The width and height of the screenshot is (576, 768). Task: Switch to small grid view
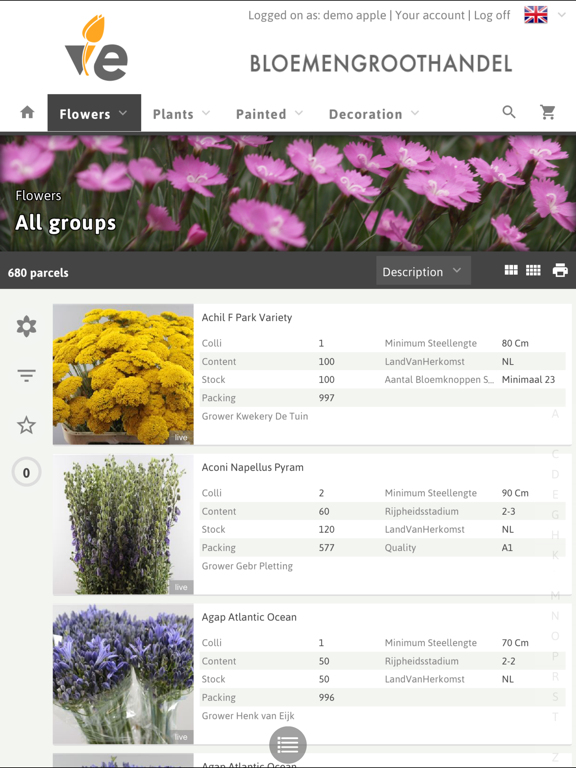point(533,270)
